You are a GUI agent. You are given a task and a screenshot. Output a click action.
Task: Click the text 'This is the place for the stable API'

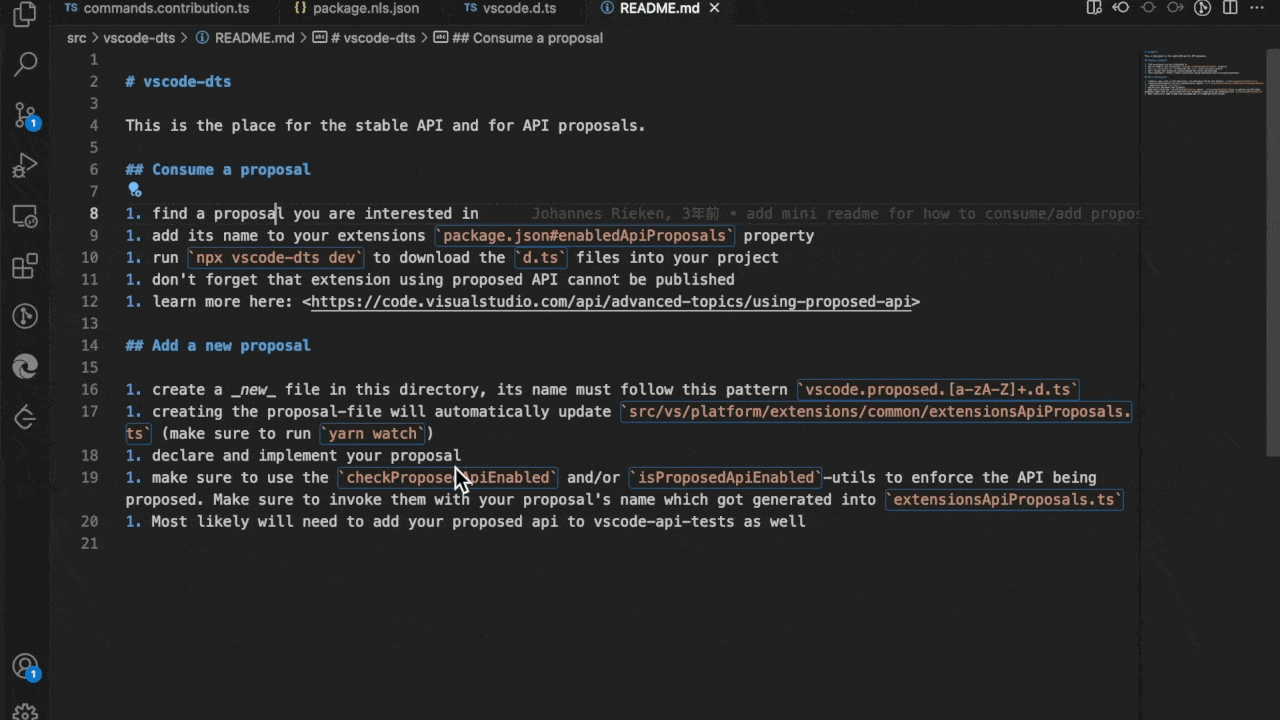pyautogui.click(x=284, y=125)
